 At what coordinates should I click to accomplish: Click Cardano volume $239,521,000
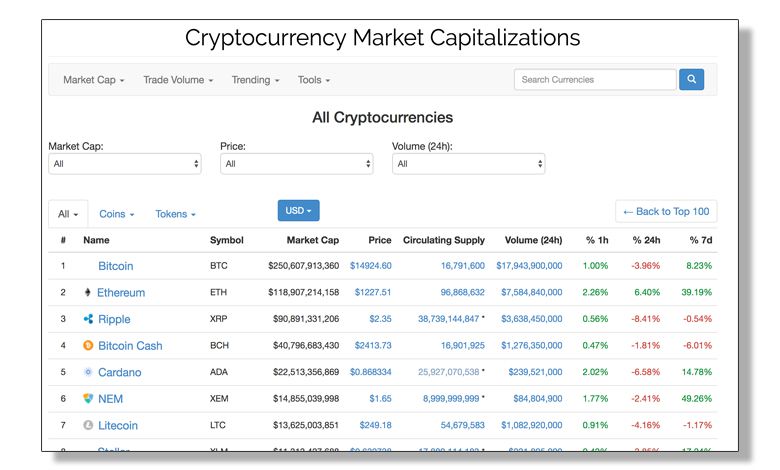click(535, 372)
